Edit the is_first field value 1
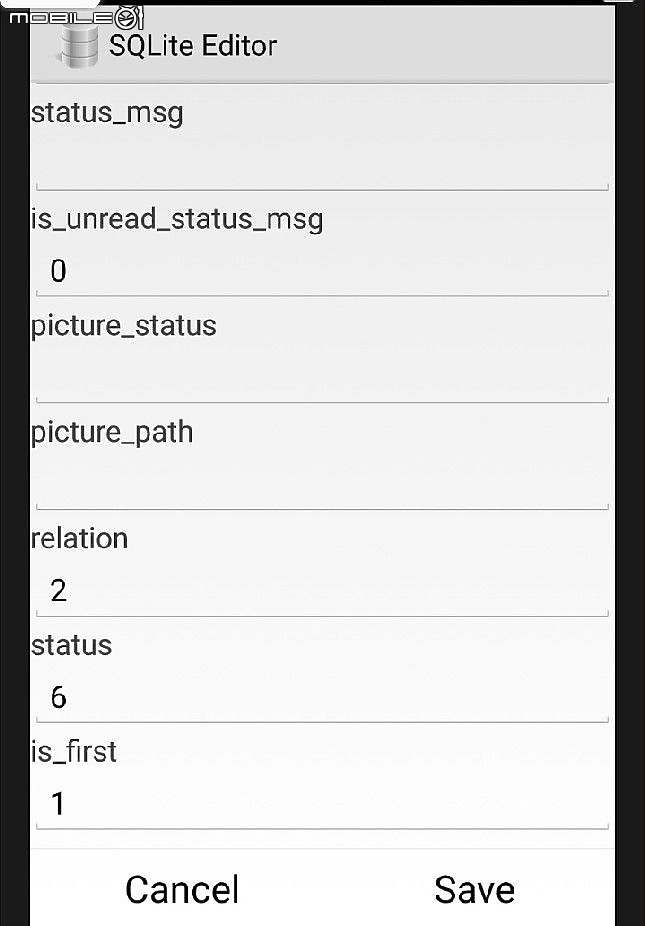The image size is (645, 926). [322, 804]
